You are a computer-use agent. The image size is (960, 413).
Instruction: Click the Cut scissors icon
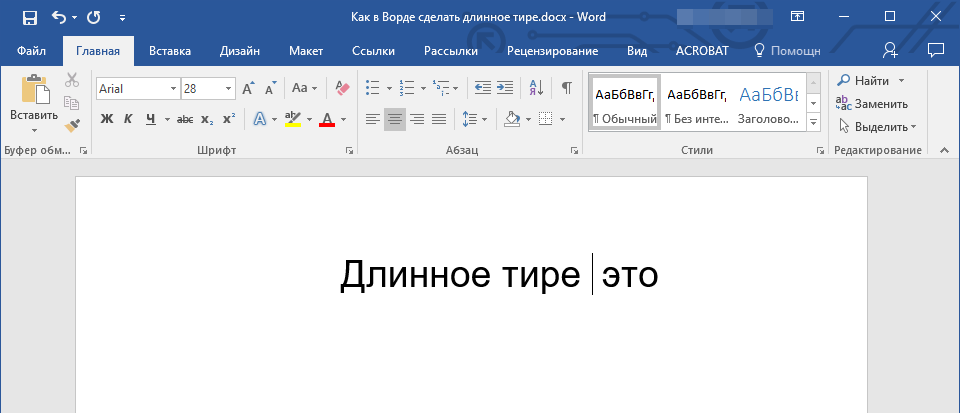[72, 81]
